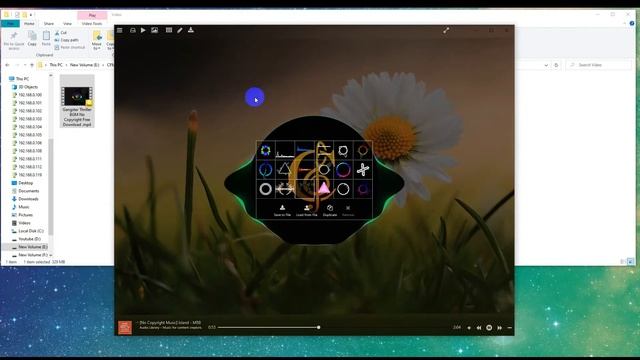Click the pencil edit icon in the toolbar

pyautogui.click(x=180, y=30)
